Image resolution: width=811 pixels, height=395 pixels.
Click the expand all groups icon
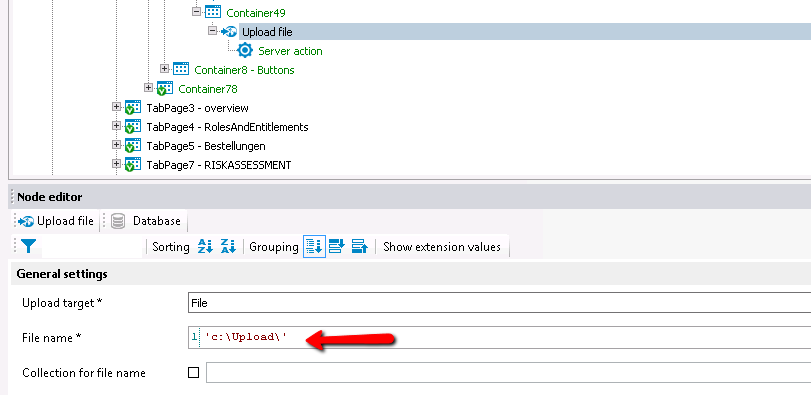click(359, 247)
